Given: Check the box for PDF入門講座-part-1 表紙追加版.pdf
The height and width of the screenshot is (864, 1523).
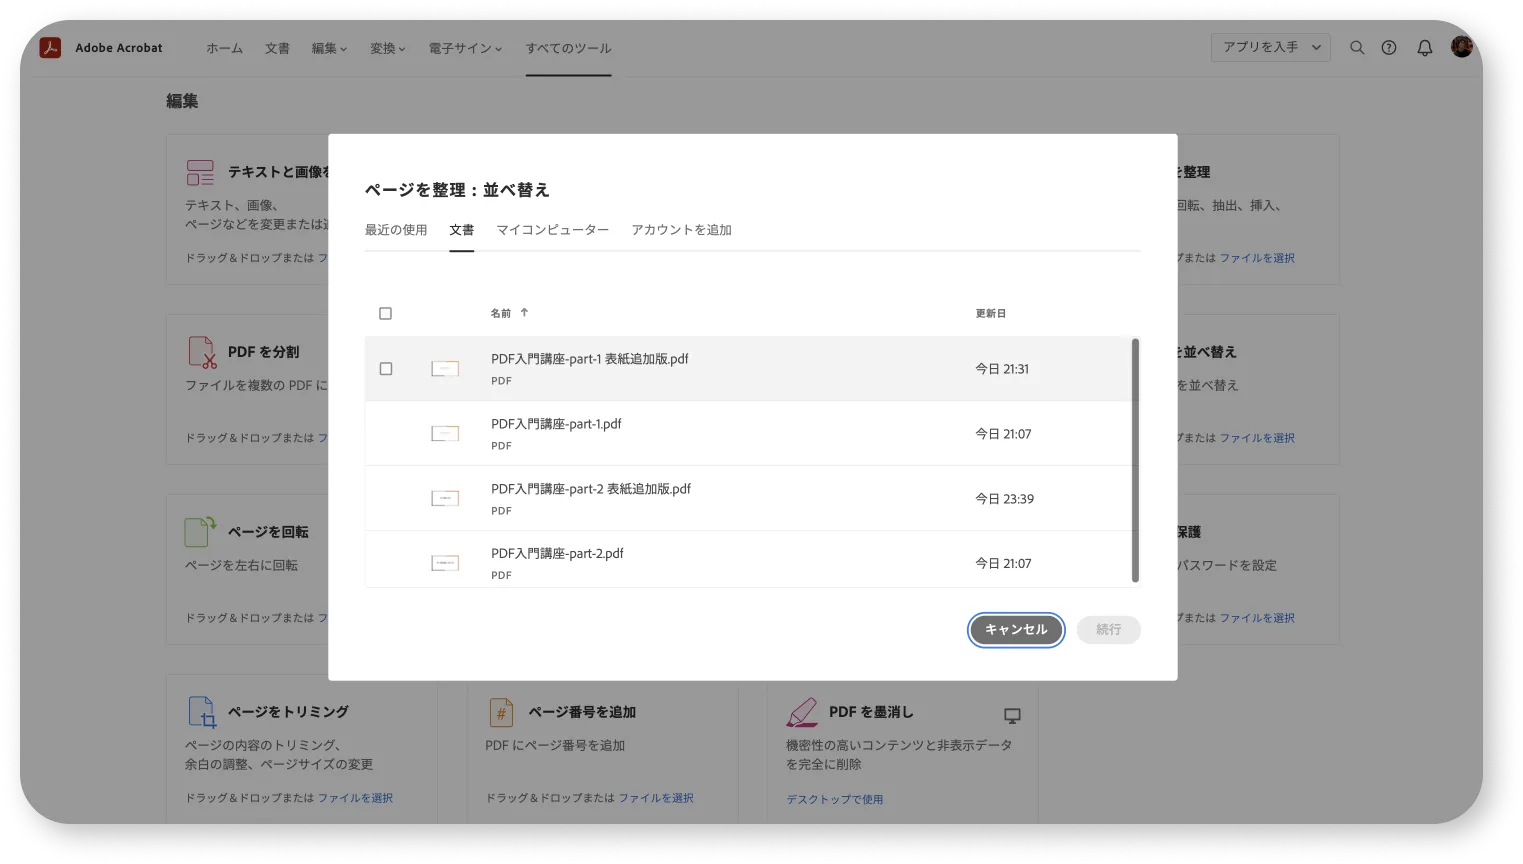Looking at the screenshot, I should click(x=386, y=369).
